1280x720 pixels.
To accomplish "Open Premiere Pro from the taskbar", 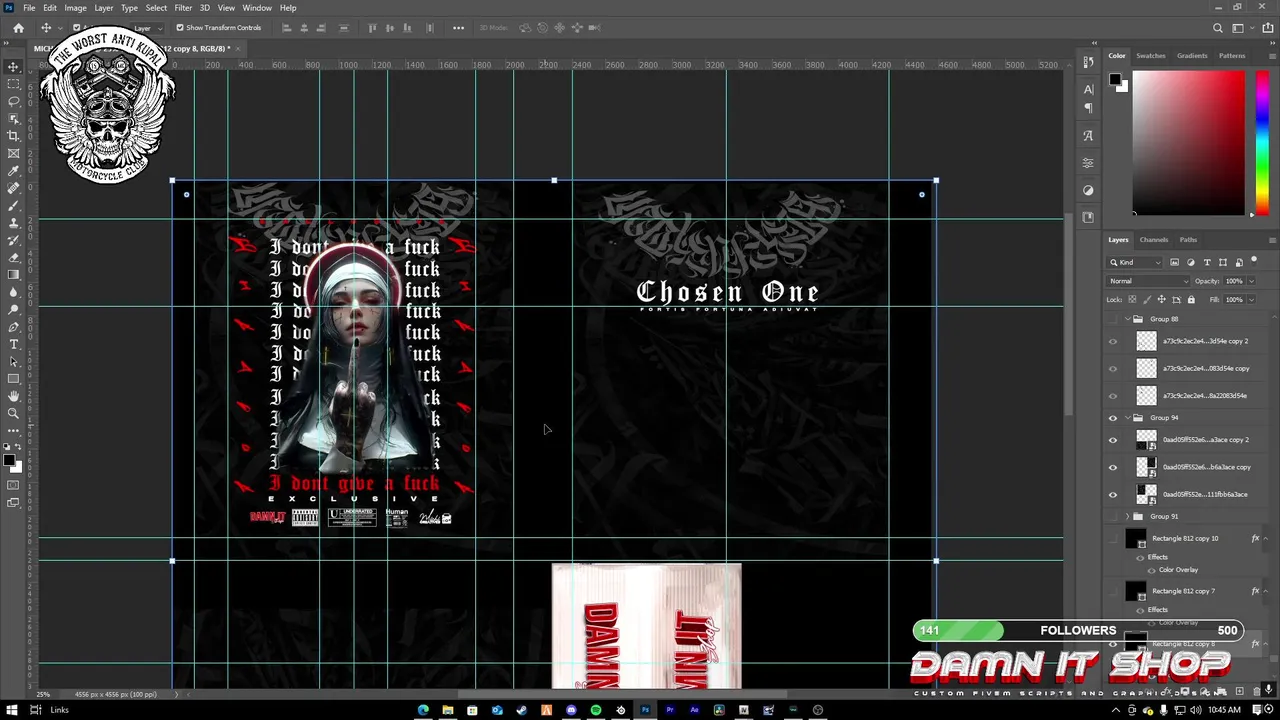I will coord(670,710).
